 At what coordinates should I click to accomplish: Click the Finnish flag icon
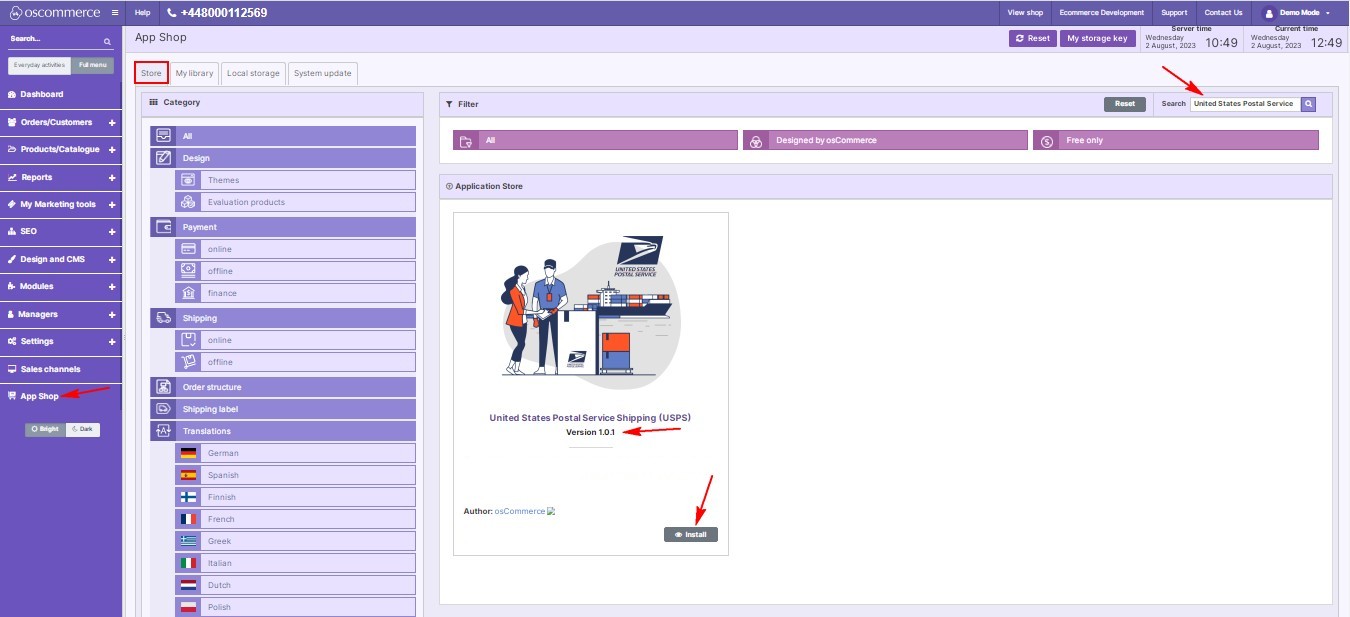point(188,497)
